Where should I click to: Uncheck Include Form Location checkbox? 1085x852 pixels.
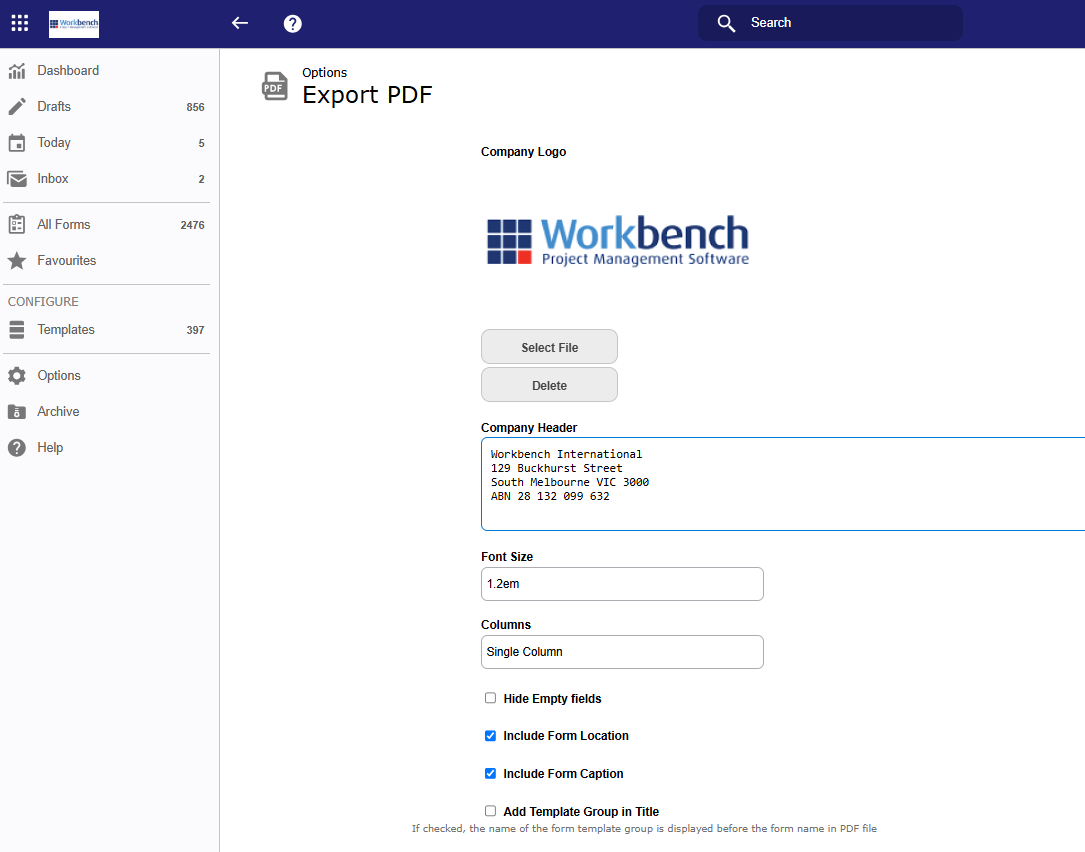click(x=491, y=736)
